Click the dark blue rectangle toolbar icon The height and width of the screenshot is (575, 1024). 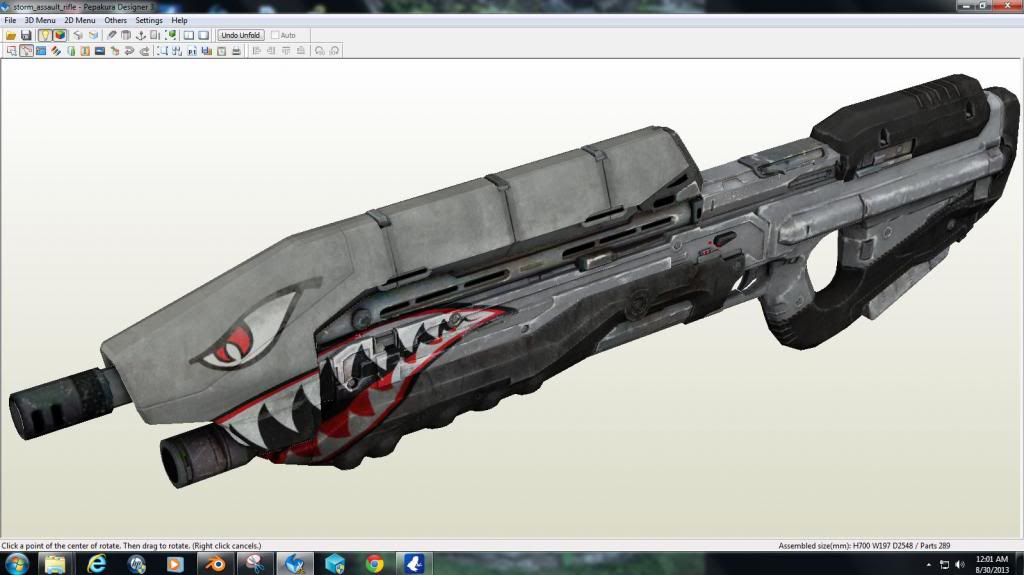[x=100, y=51]
